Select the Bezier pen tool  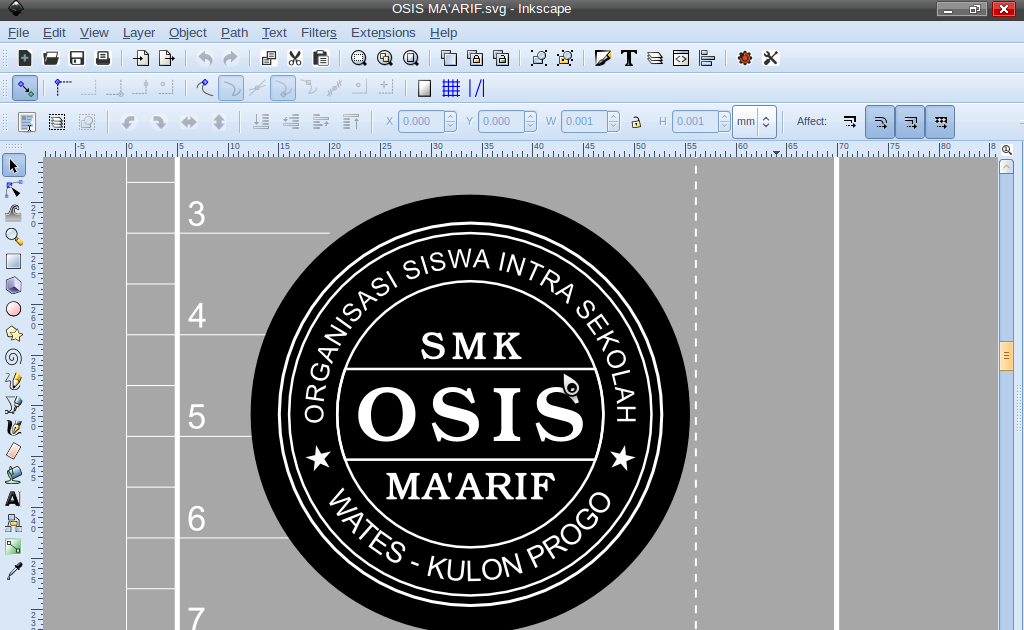pos(13,405)
